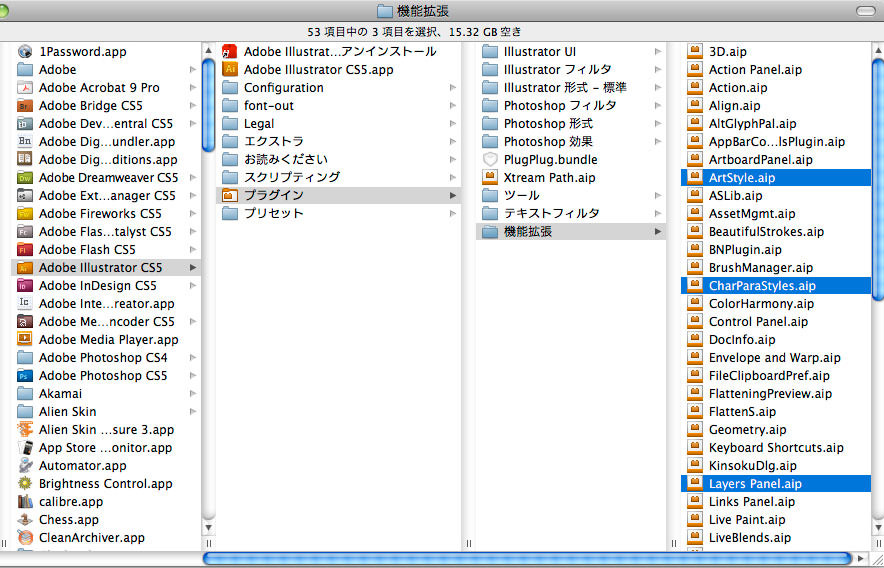
Task: Click the Xtream Path.aip plugin icon
Action: tap(490, 178)
